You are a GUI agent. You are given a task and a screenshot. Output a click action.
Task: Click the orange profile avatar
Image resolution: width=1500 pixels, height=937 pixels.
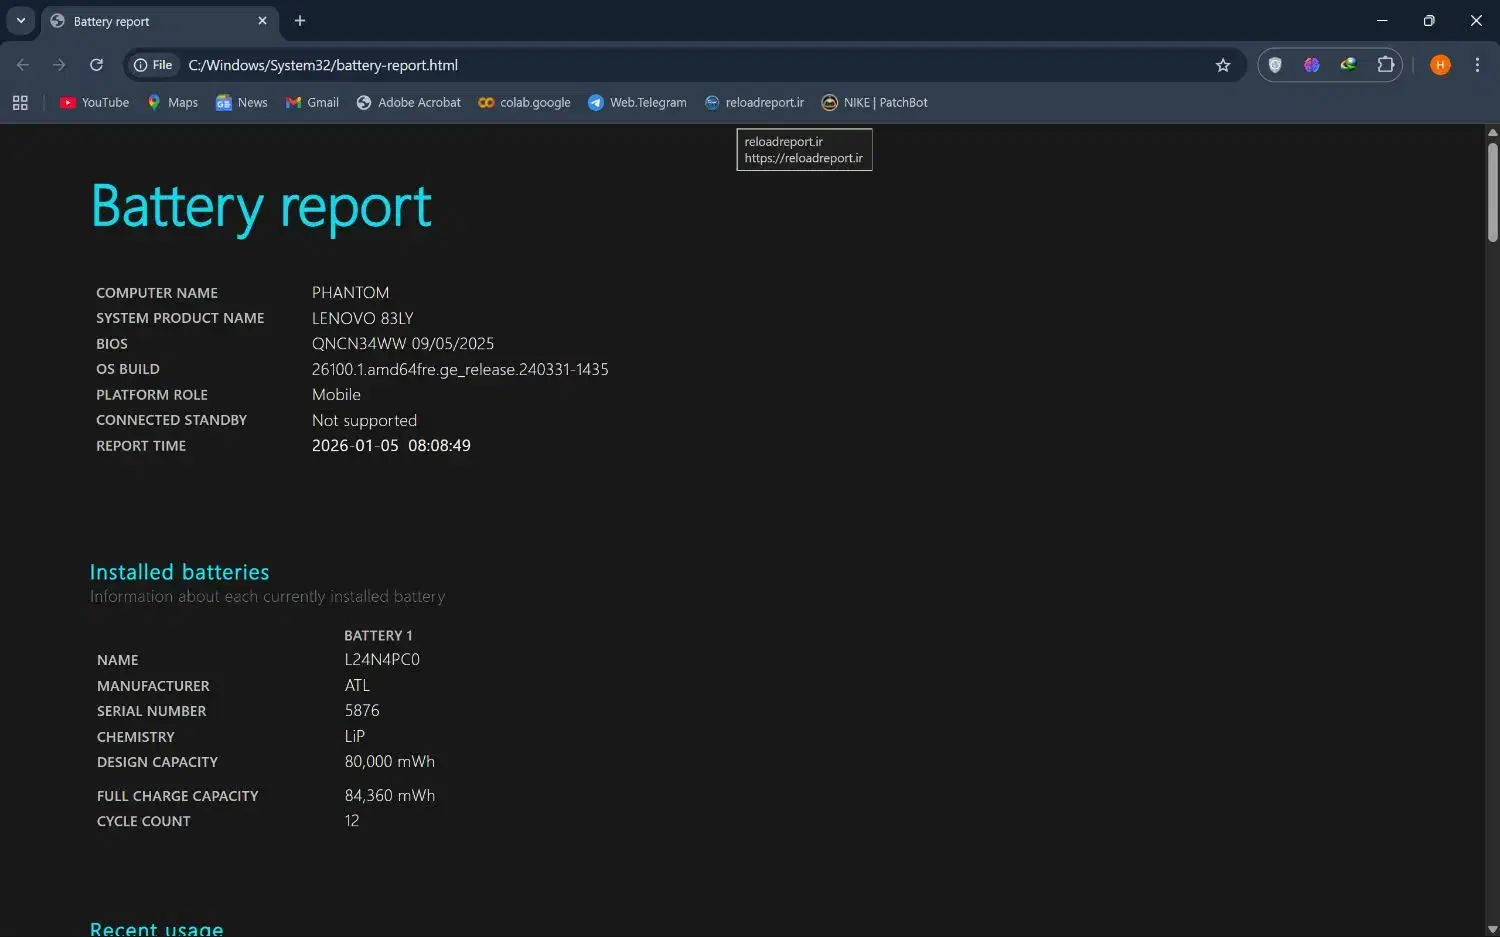point(1440,65)
